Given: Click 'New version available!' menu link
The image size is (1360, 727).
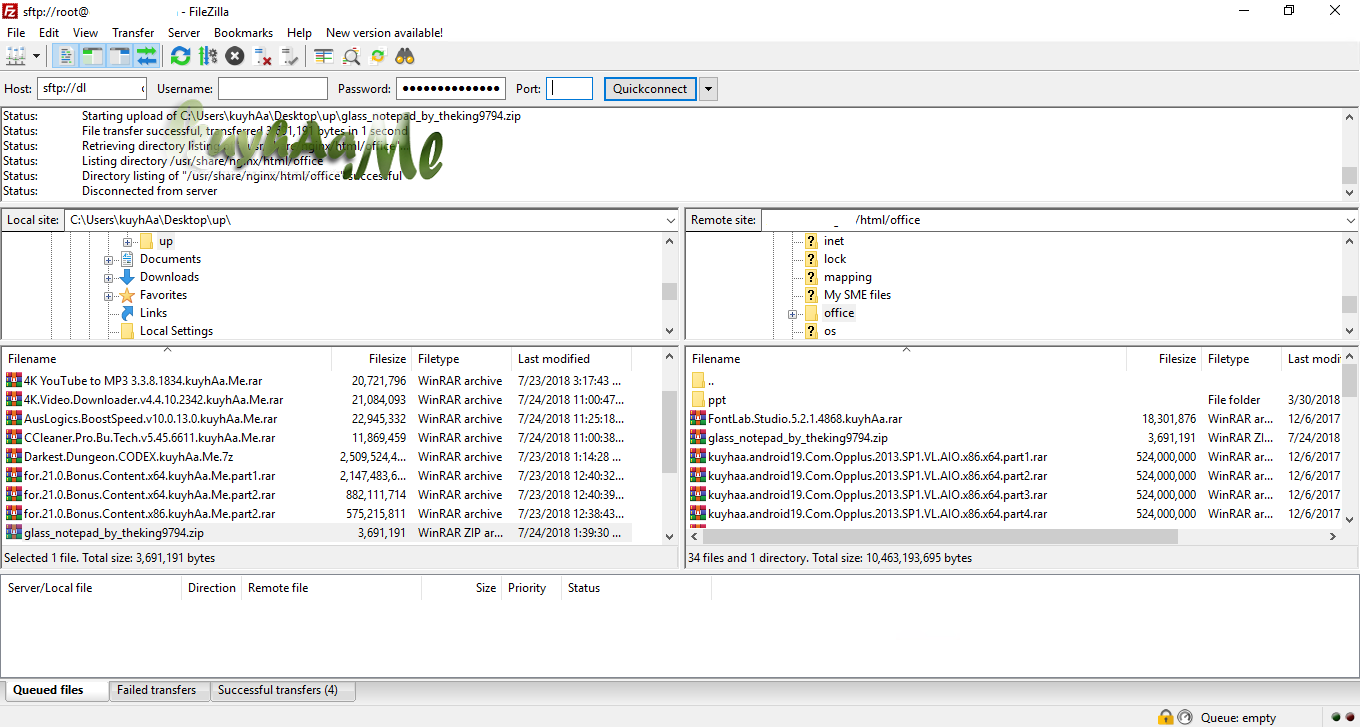Looking at the screenshot, I should tap(384, 32).
